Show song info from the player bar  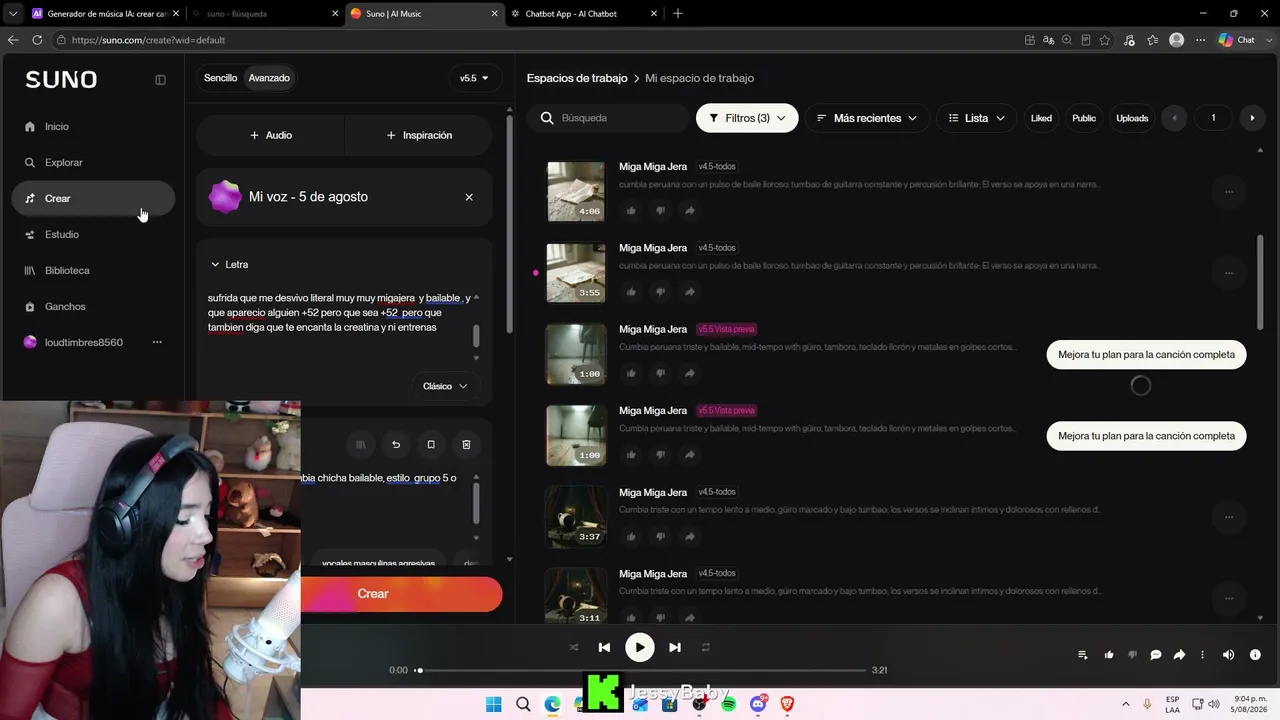[1255, 655]
